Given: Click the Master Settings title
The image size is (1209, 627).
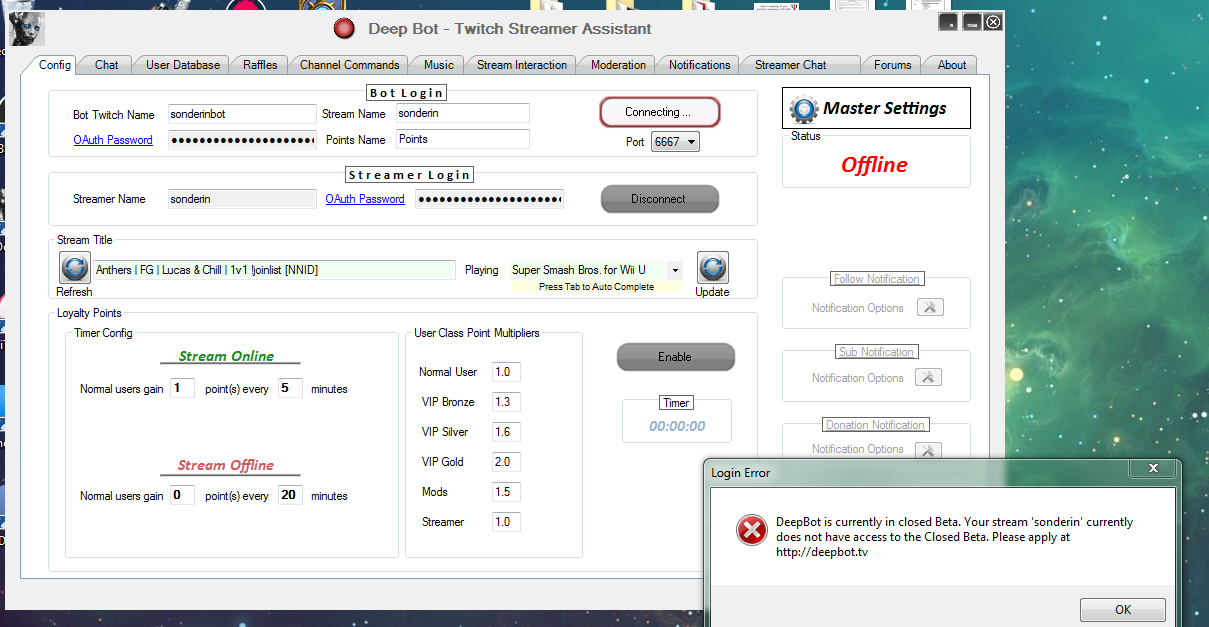Looking at the screenshot, I should point(885,108).
